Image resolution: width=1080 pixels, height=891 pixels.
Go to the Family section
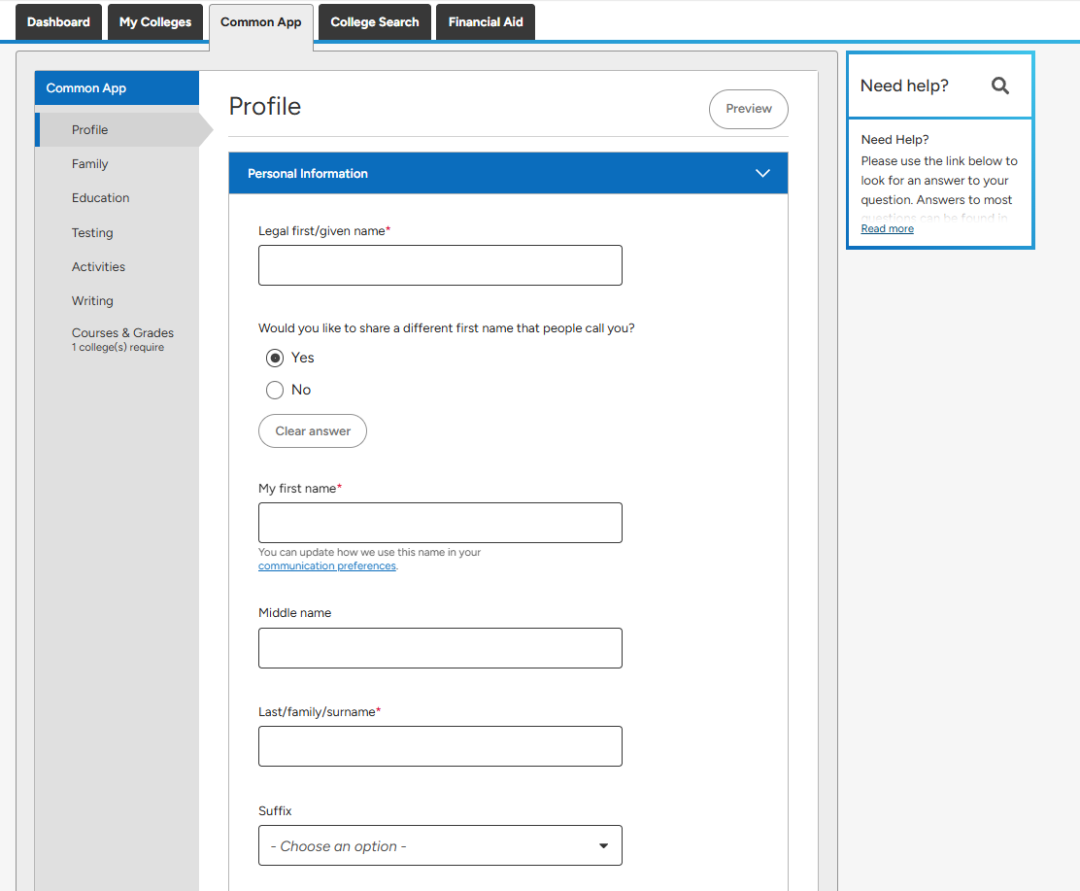[90, 164]
